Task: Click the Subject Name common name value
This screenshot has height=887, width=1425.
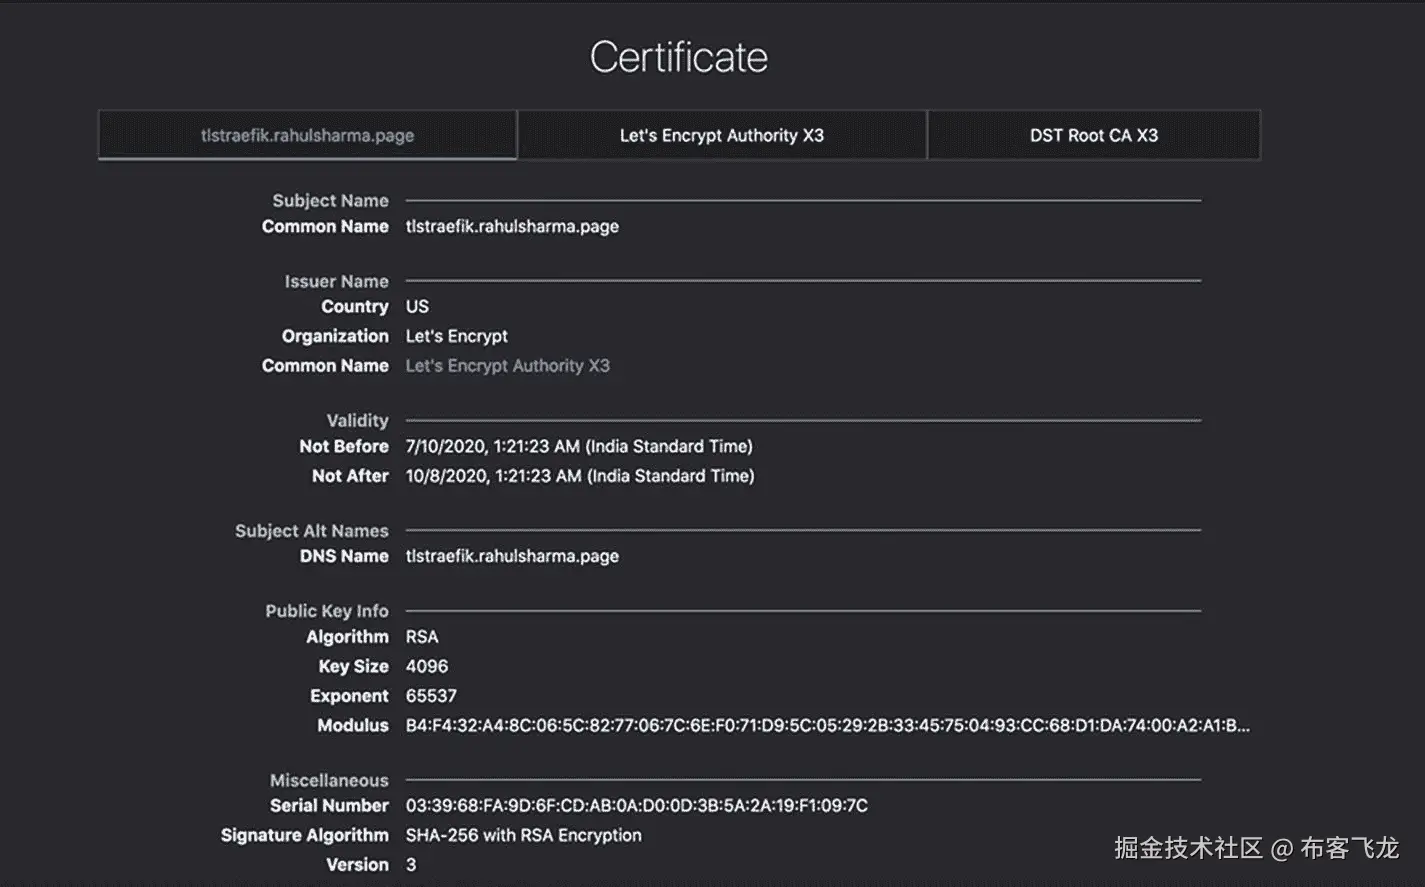Action: pyautogui.click(x=512, y=227)
